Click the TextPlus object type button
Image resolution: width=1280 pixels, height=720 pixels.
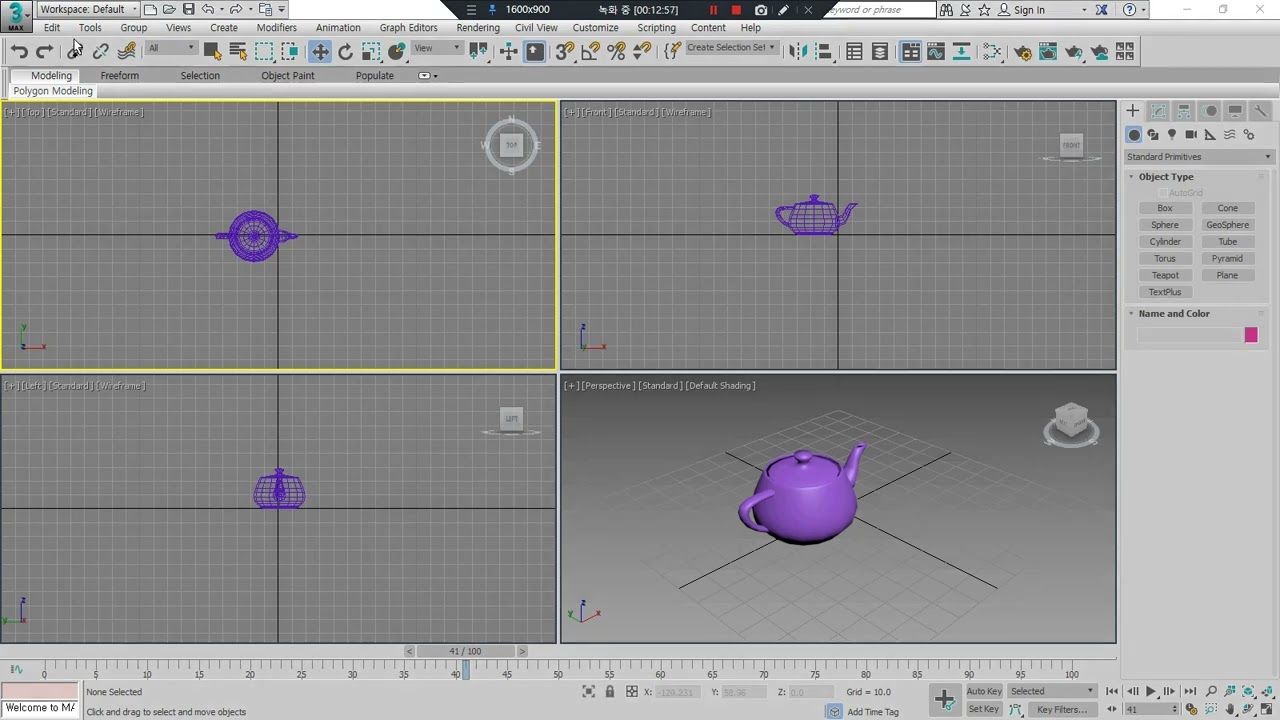[1165, 292]
